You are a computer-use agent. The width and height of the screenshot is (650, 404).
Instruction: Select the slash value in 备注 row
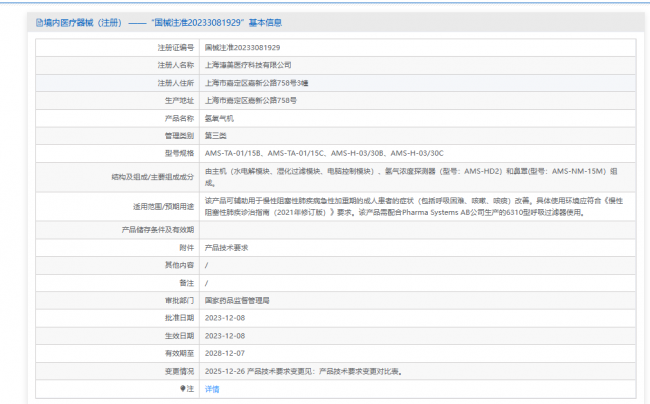point(206,283)
